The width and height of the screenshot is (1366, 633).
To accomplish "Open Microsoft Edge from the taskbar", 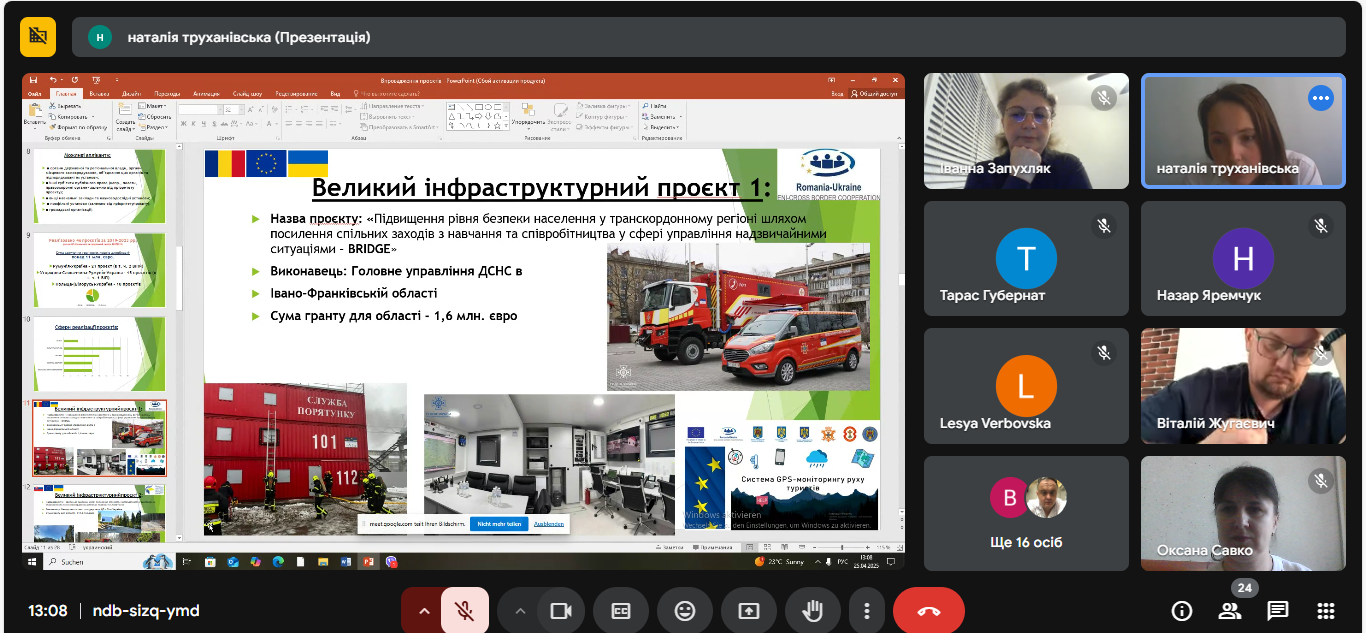I will 279,562.
